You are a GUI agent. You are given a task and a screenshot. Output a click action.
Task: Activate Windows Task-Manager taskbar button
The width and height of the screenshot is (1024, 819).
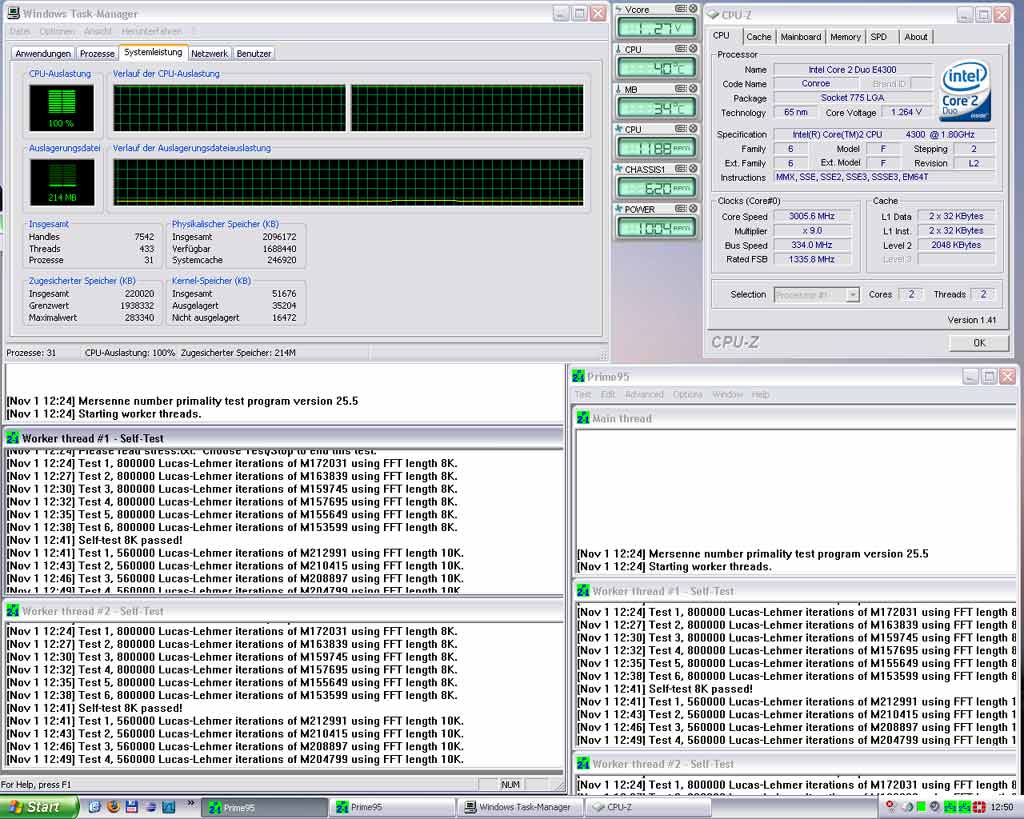coord(517,808)
